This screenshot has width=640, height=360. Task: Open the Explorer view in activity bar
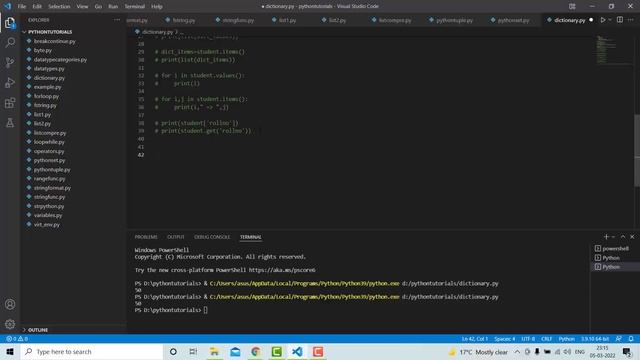(x=10, y=23)
